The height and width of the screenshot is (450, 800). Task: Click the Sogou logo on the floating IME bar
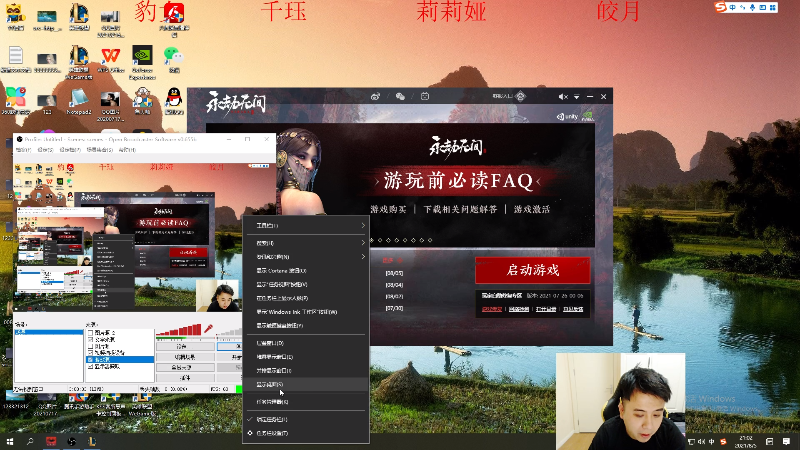721,7
